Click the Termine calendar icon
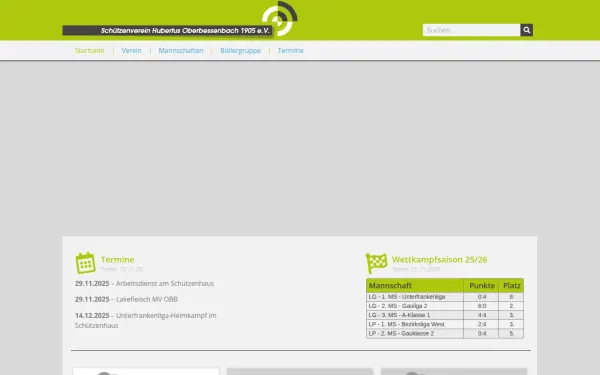The width and height of the screenshot is (600, 375). 85,263
